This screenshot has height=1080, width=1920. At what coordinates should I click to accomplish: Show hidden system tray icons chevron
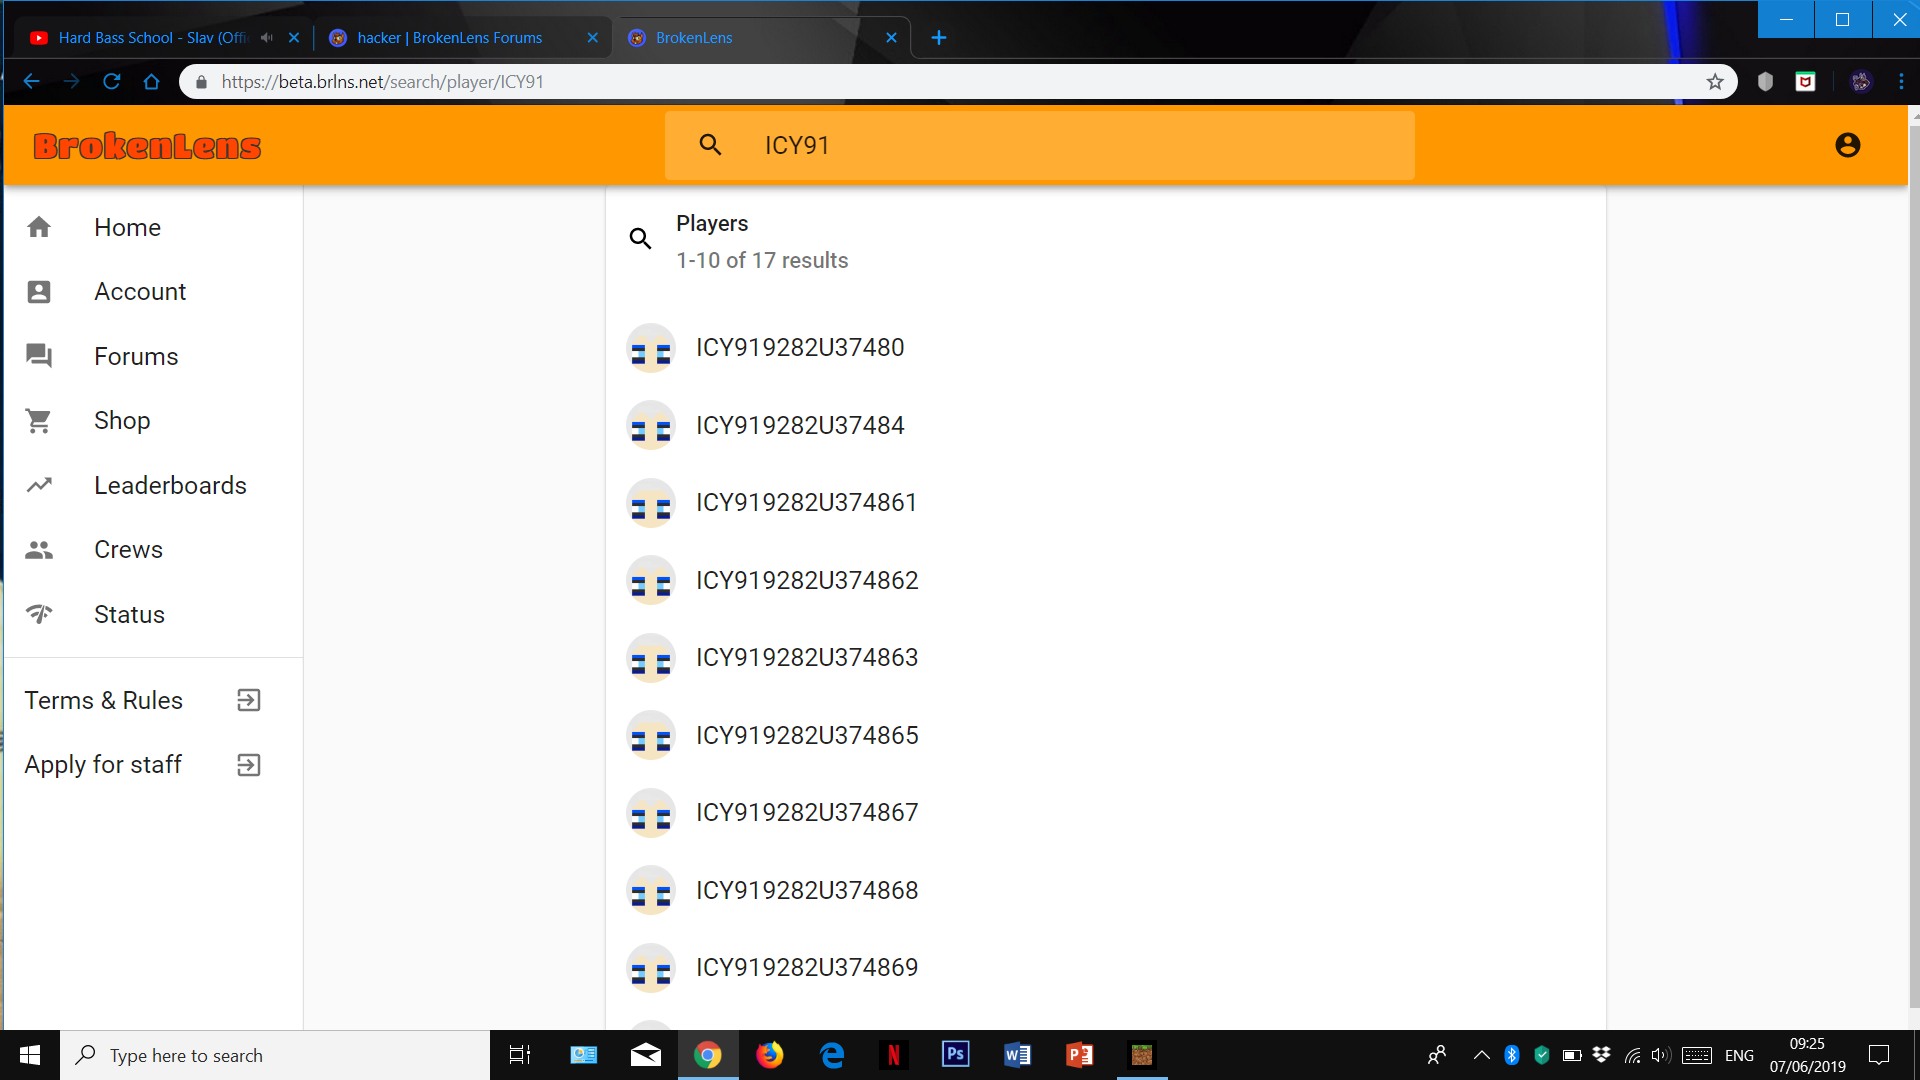point(1482,1055)
